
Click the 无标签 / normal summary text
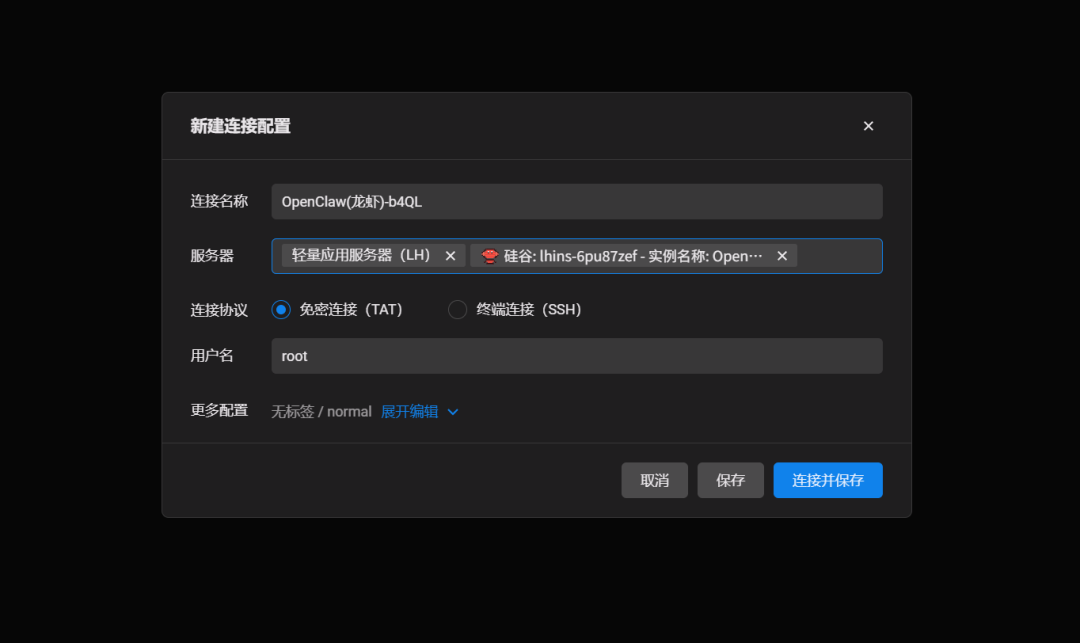click(321, 412)
